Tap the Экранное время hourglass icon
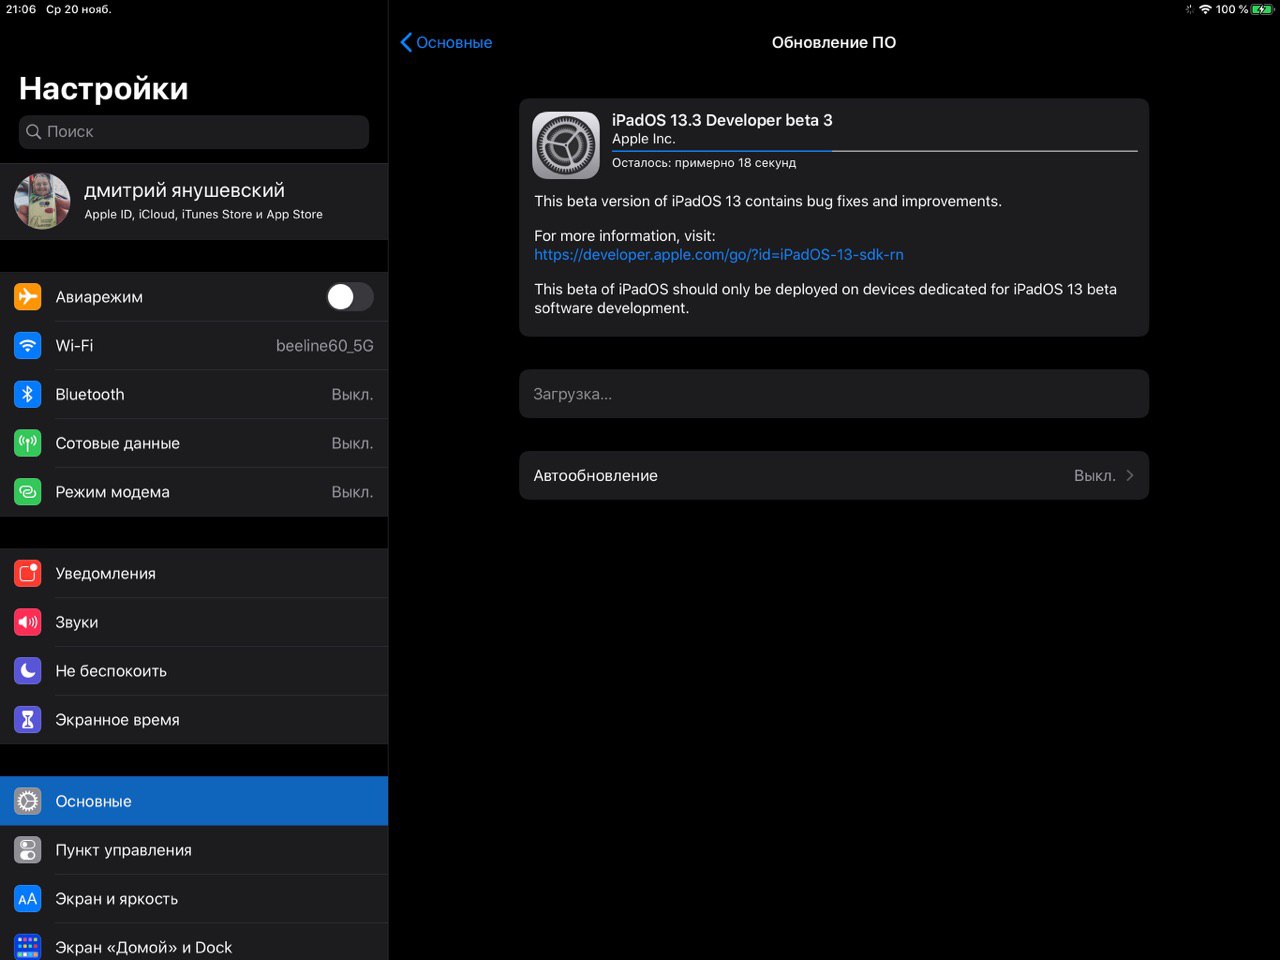This screenshot has width=1280, height=960. click(x=28, y=720)
